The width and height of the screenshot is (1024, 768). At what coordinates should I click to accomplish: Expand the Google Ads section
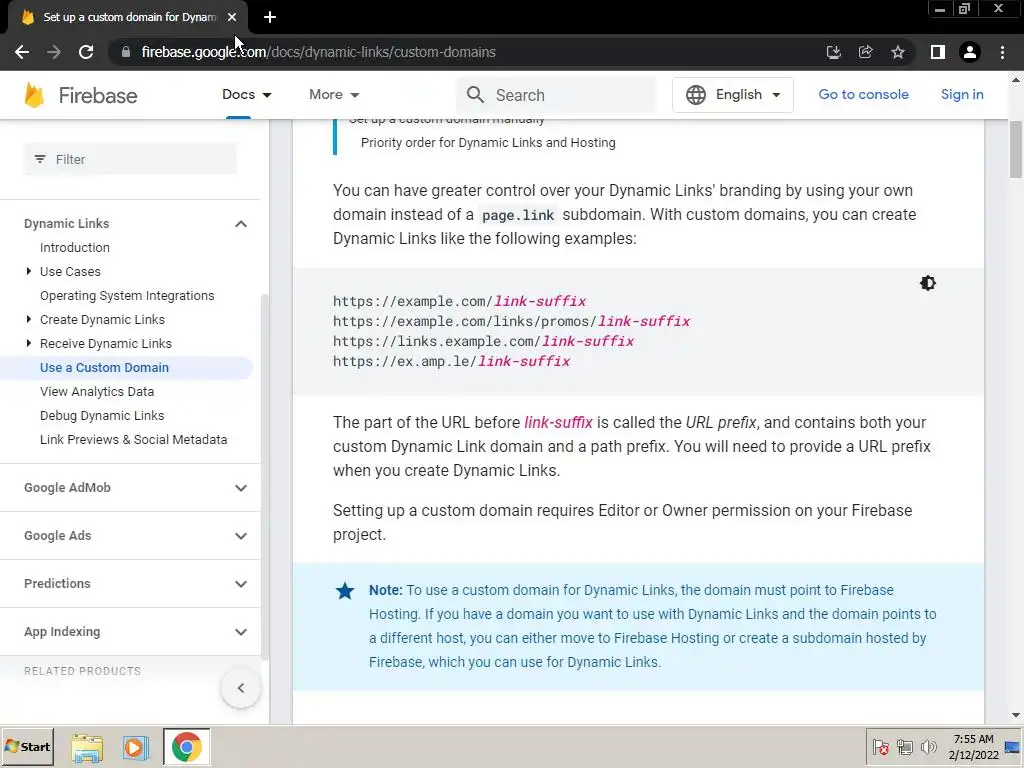pyautogui.click(x=241, y=536)
